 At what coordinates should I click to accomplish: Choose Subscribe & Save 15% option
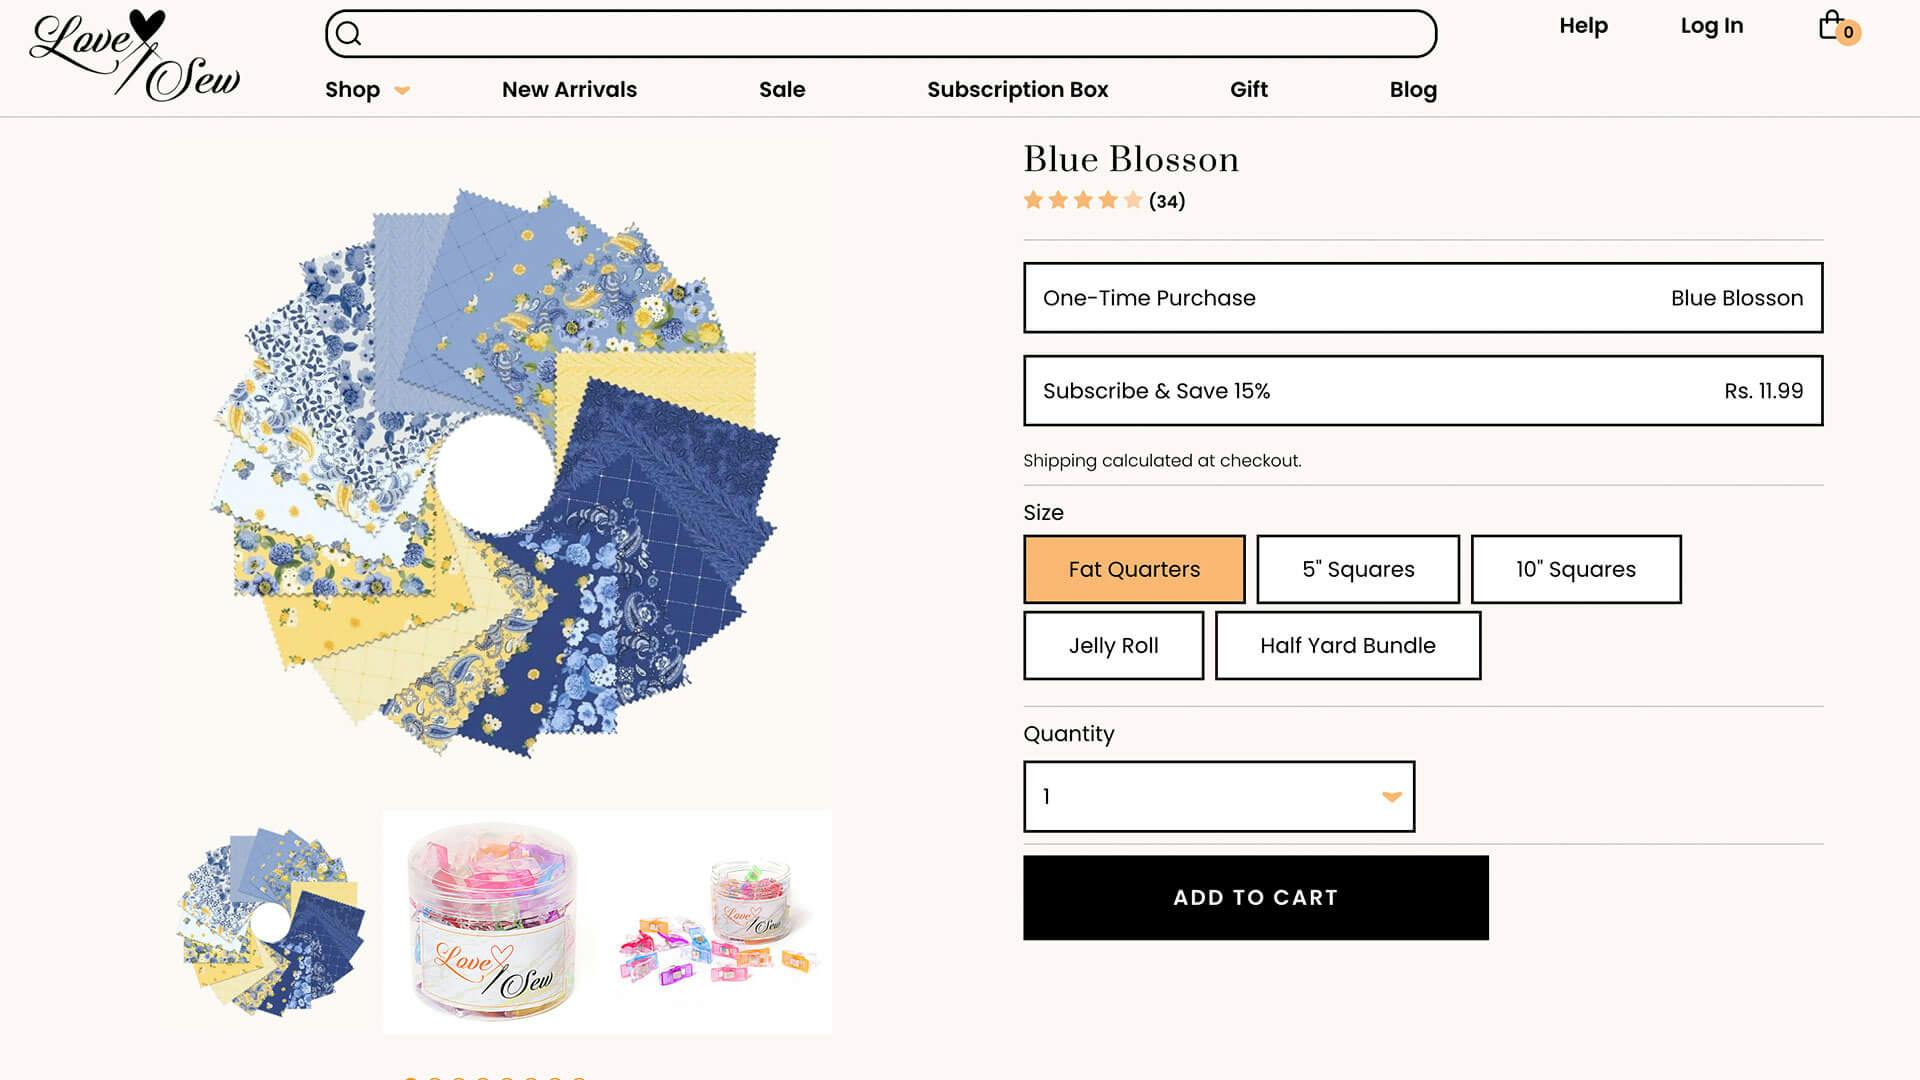(x=1422, y=391)
